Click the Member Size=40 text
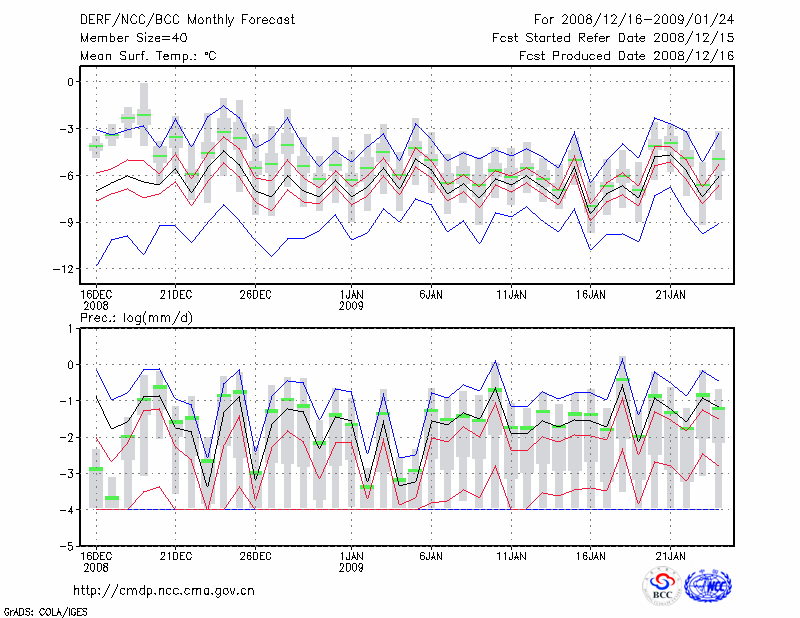Image resolution: width=800 pixels, height=618 pixels. click(x=134, y=38)
